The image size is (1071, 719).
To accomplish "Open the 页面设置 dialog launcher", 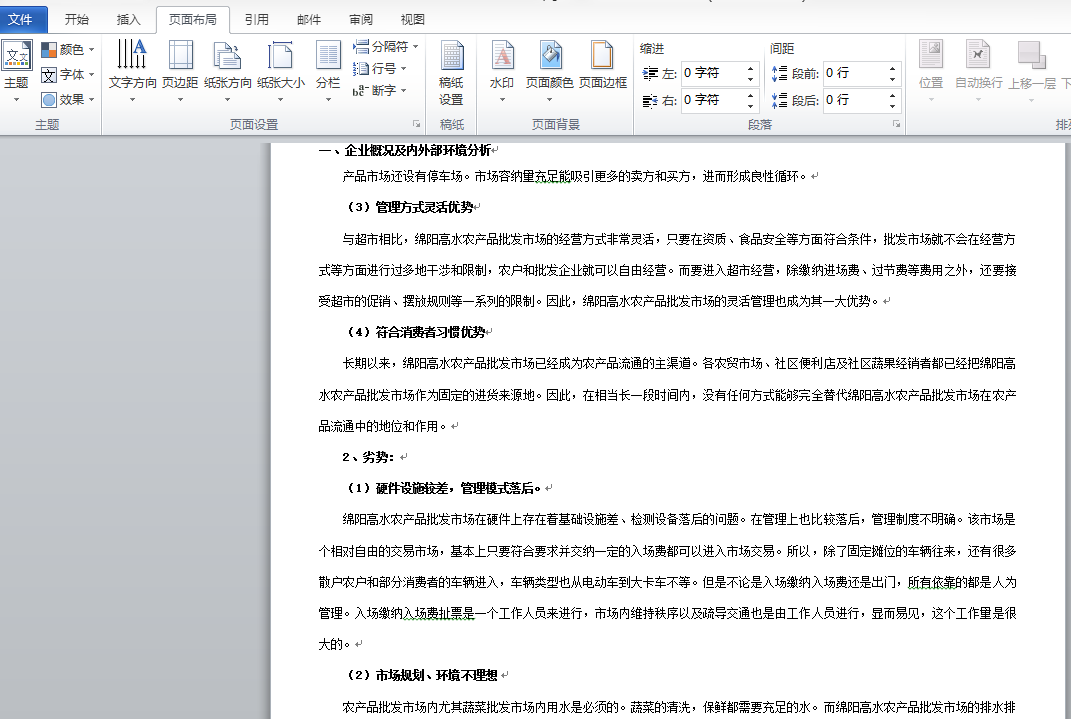I will 416,124.
